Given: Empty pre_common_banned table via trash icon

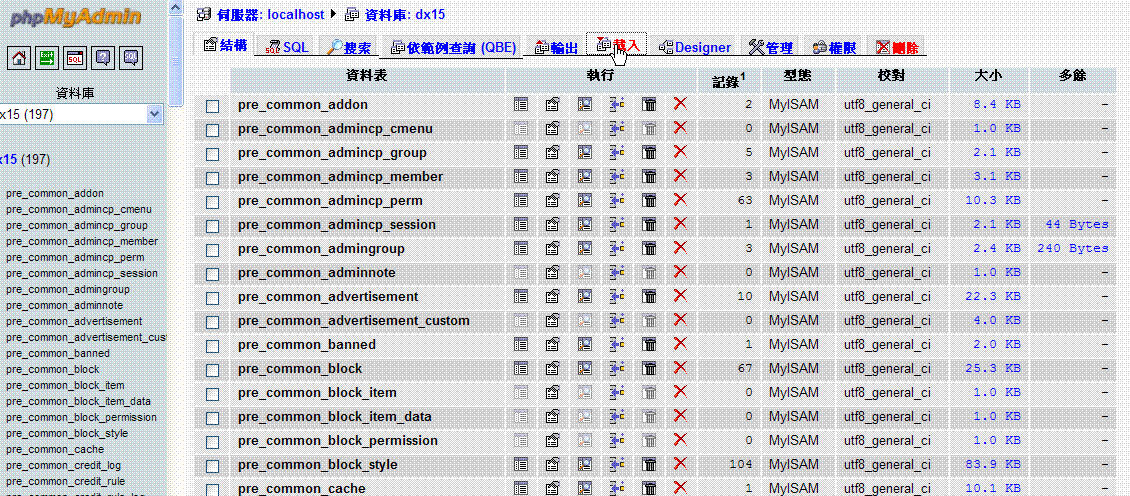Looking at the screenshot, I should point(649,344).
